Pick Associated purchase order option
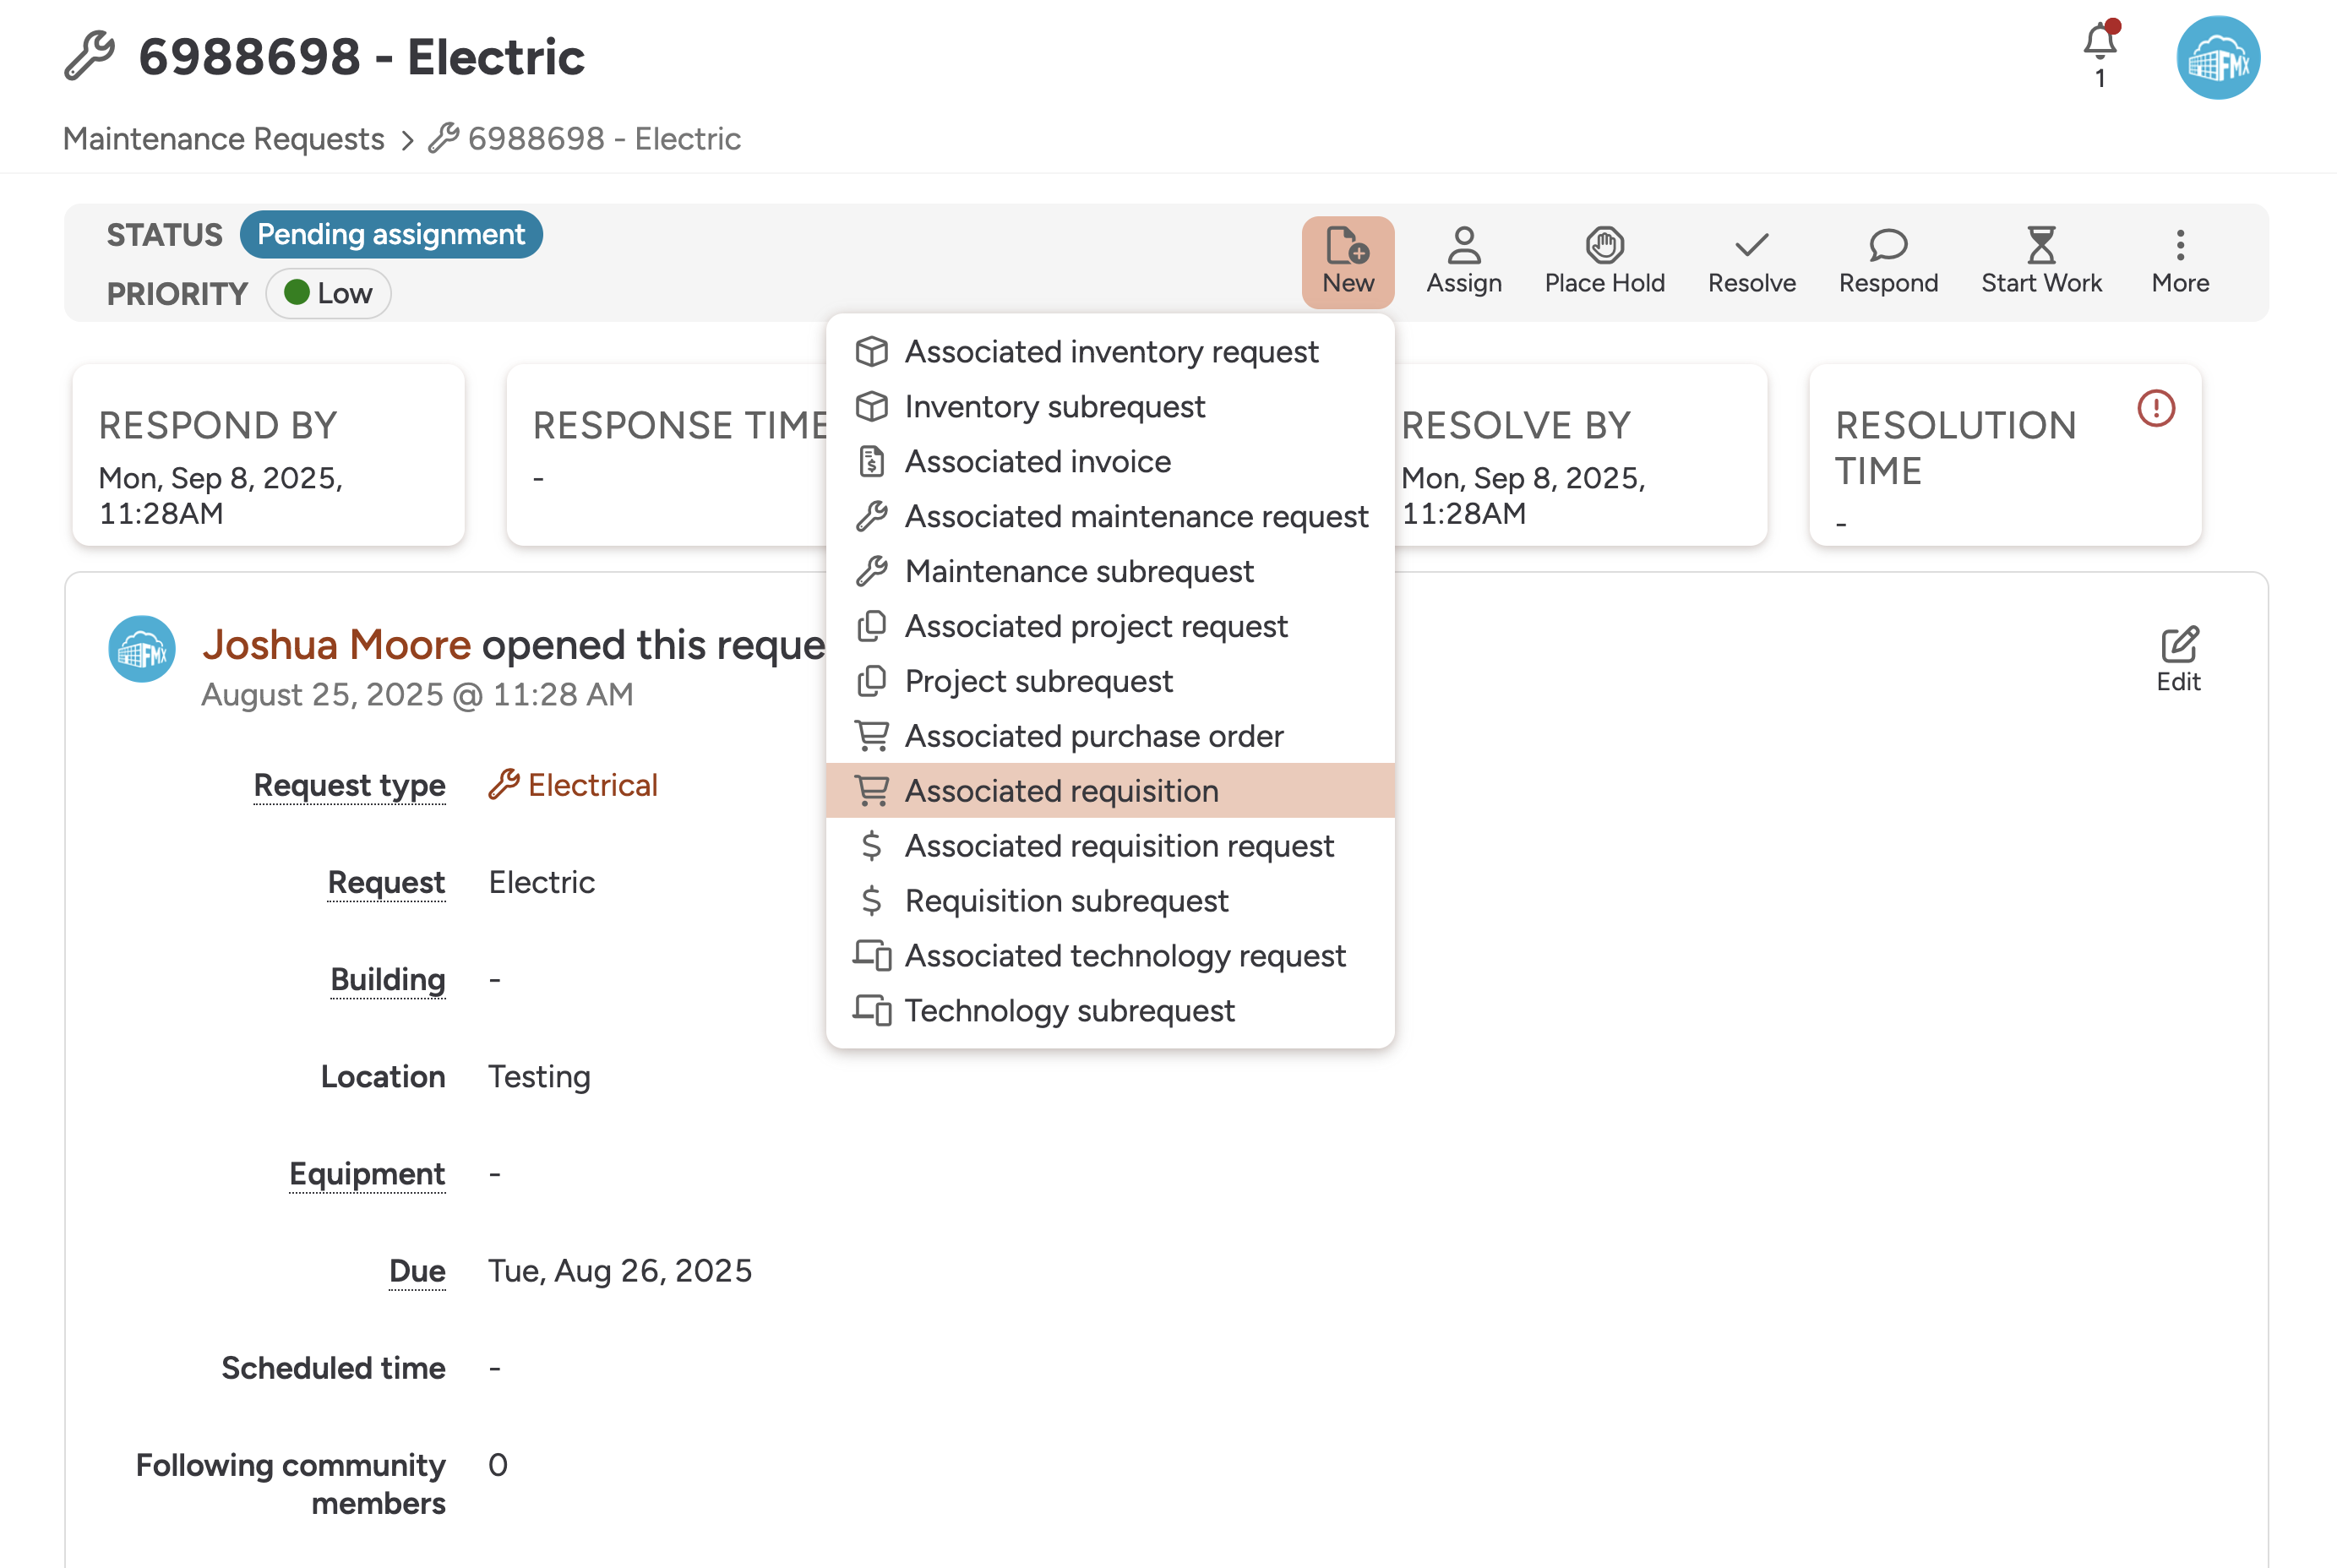Image resolution: width=2337 pixels, height=1568 pixels. pos(1093,736)
